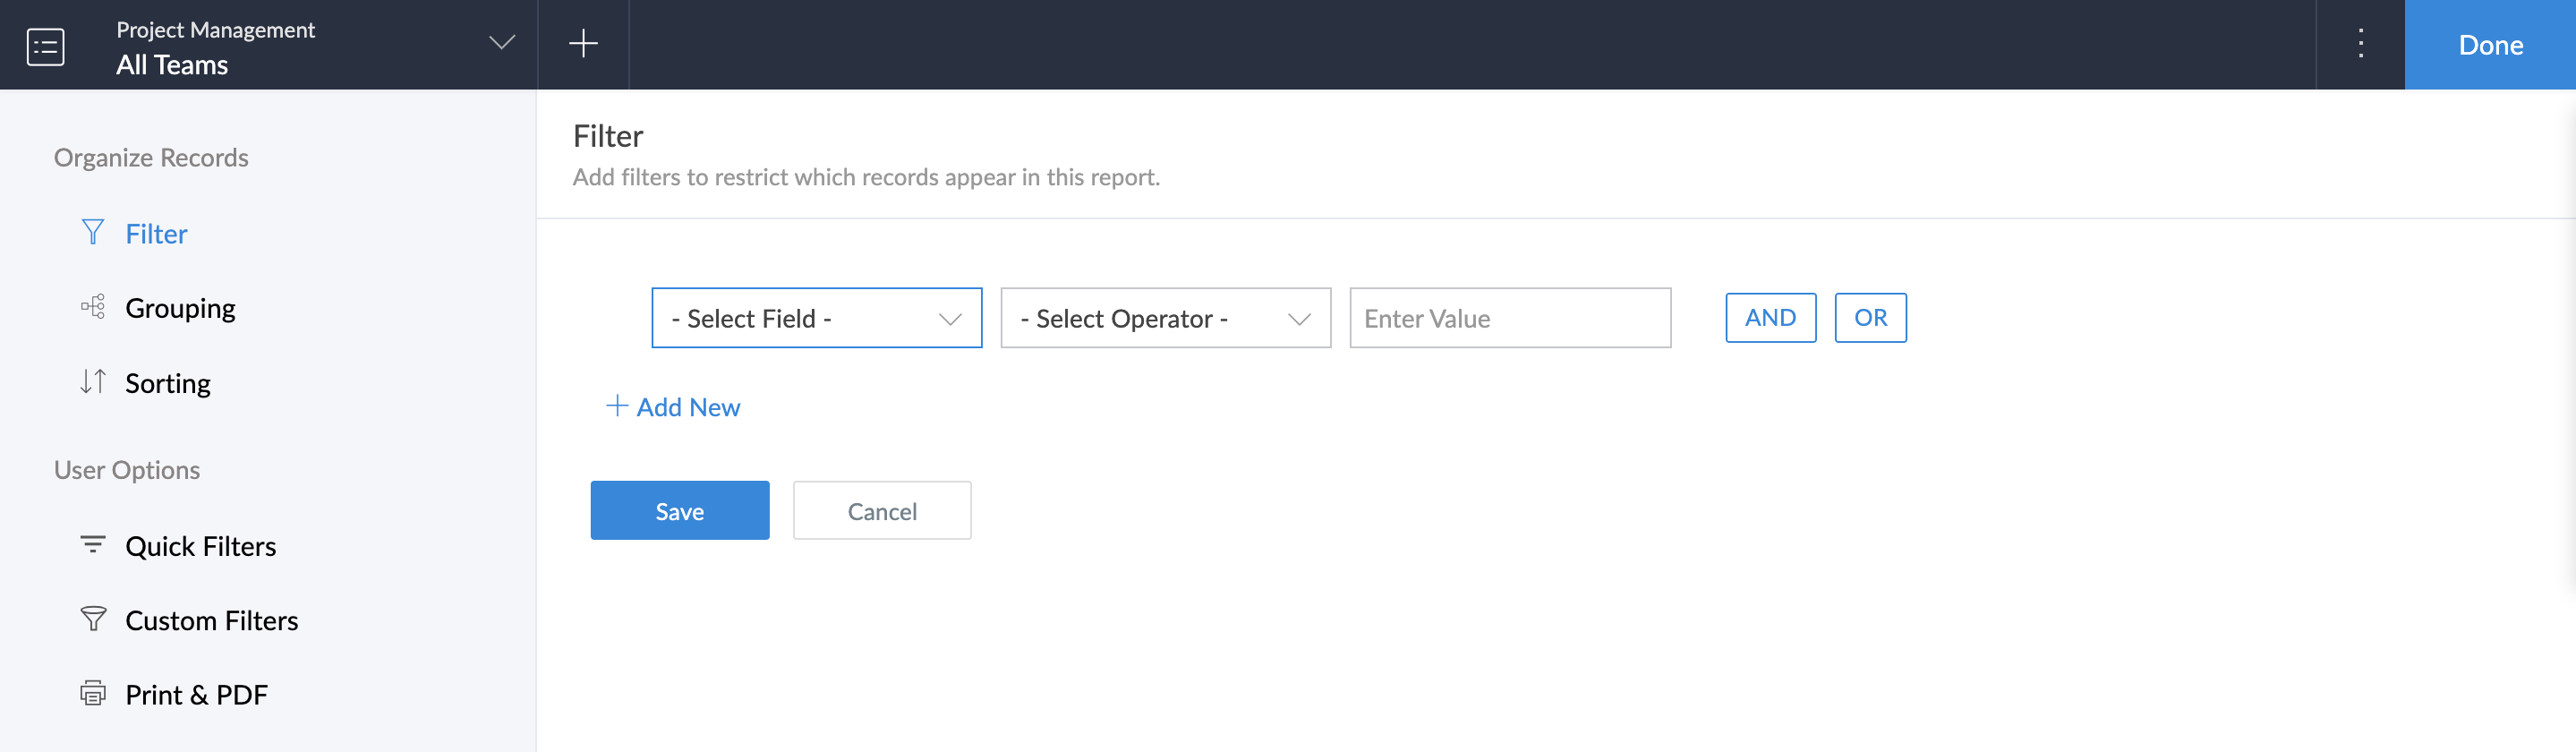
Task: Open the Grouping section
Action: 180,308
